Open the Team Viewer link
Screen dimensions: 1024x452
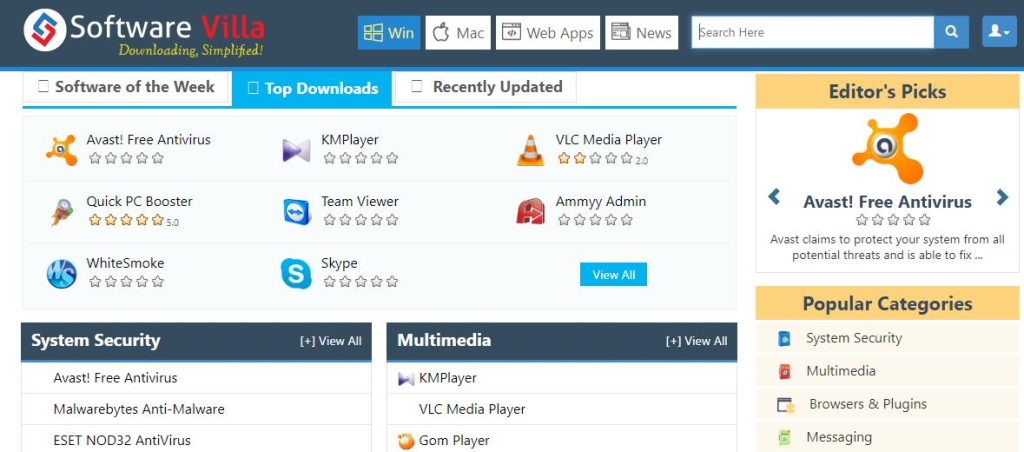coord(359,202)
